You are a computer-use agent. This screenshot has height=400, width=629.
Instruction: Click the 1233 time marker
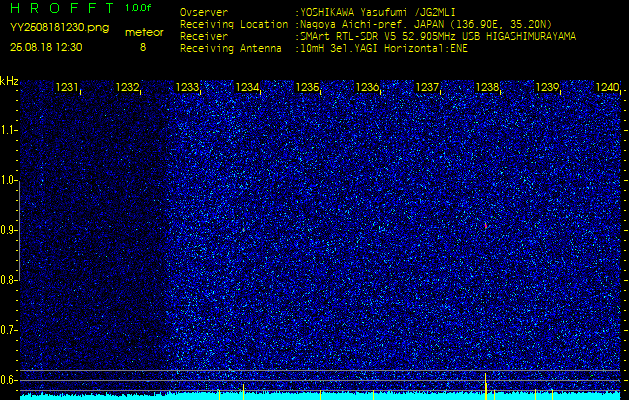187,87
